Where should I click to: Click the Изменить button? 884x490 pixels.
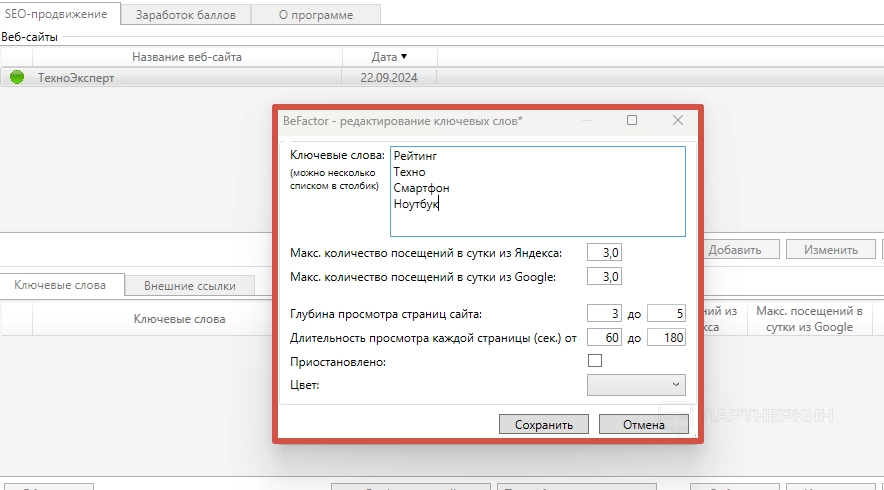pos(830,250)
